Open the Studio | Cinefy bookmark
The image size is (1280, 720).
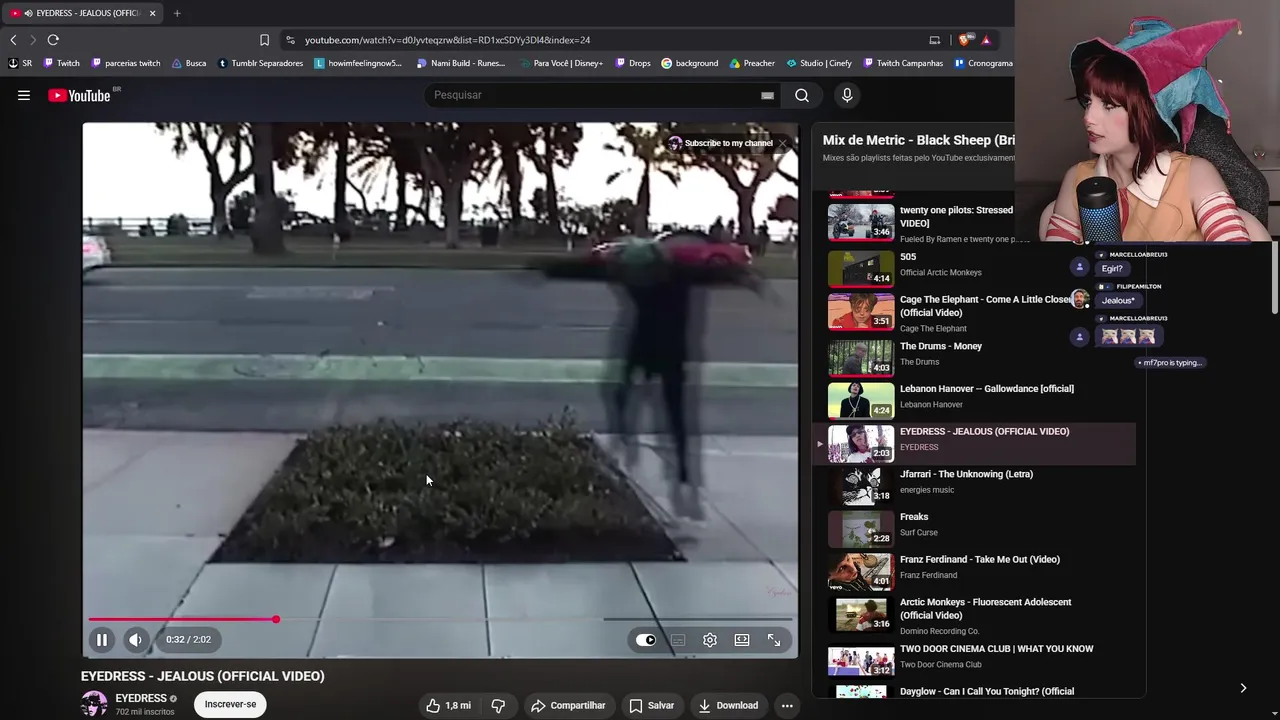tap(819, 63)
